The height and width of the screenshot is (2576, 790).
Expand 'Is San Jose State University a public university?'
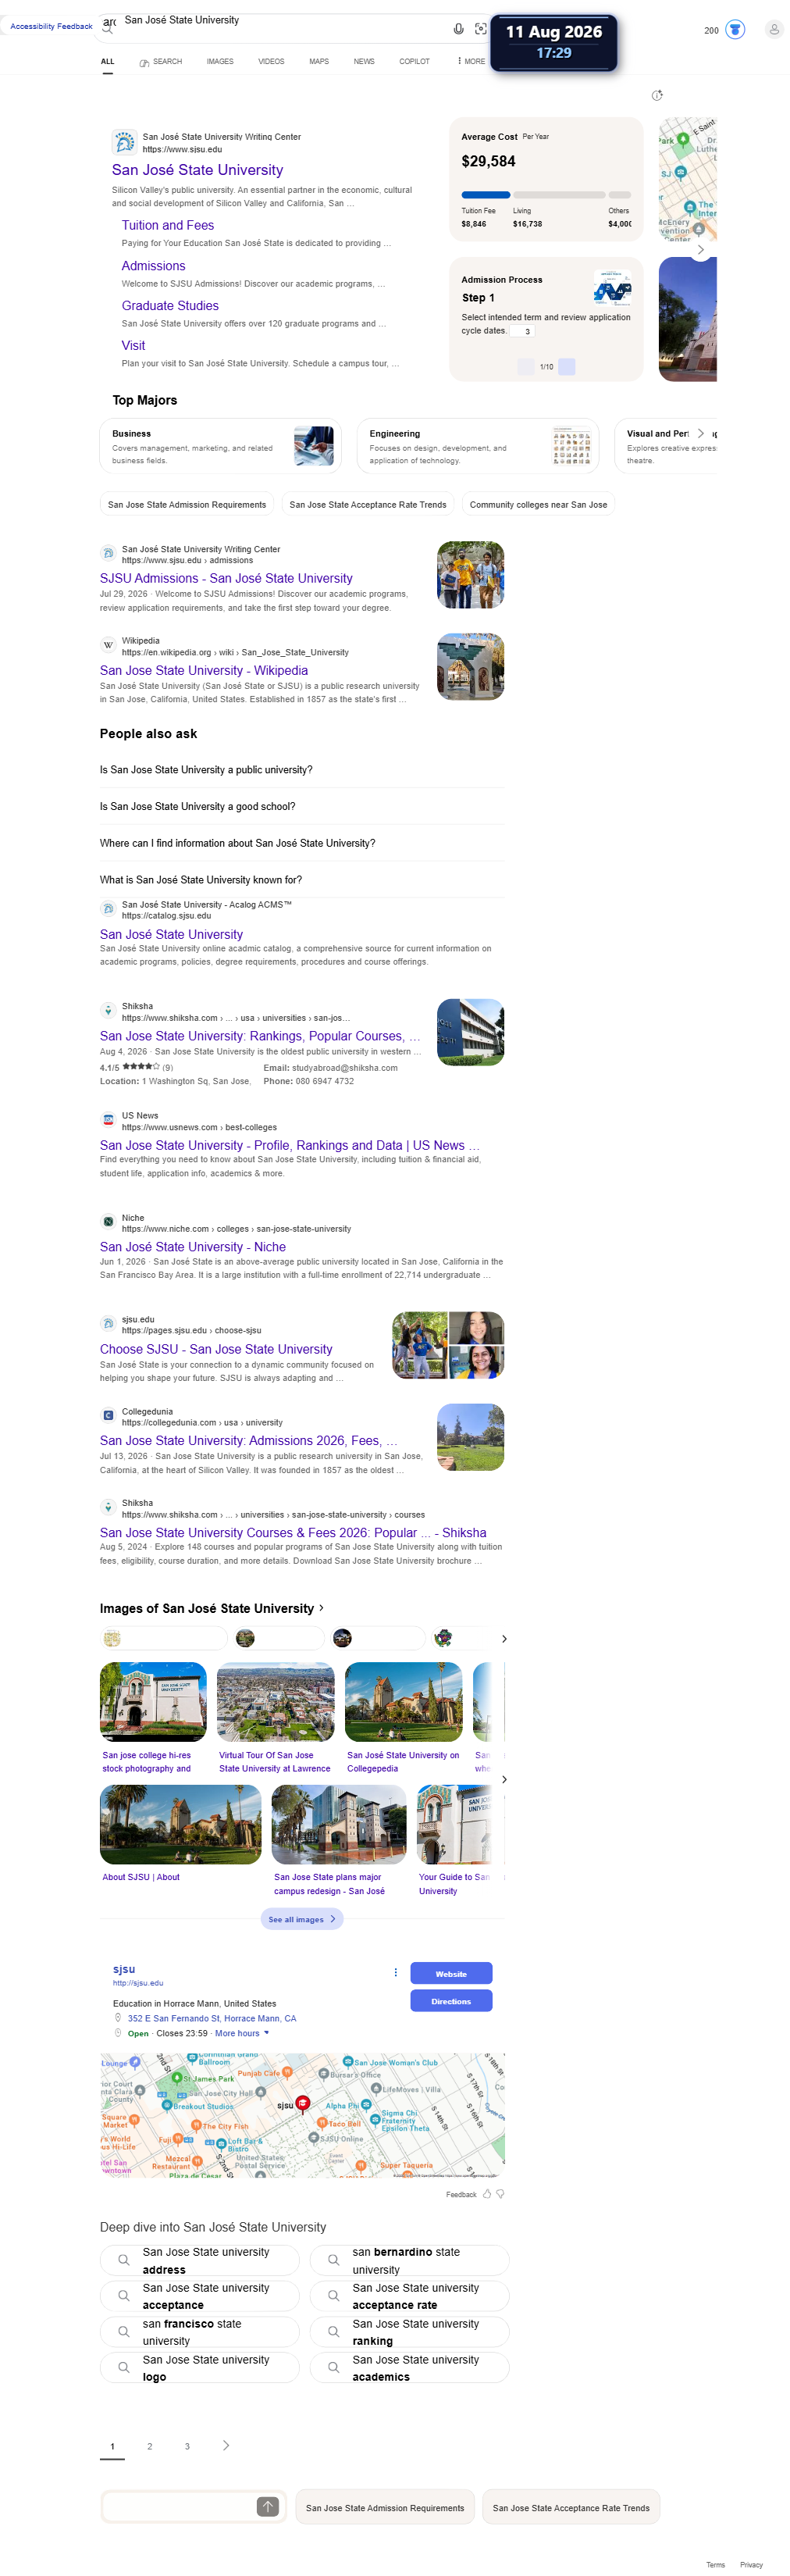[301, 770]
